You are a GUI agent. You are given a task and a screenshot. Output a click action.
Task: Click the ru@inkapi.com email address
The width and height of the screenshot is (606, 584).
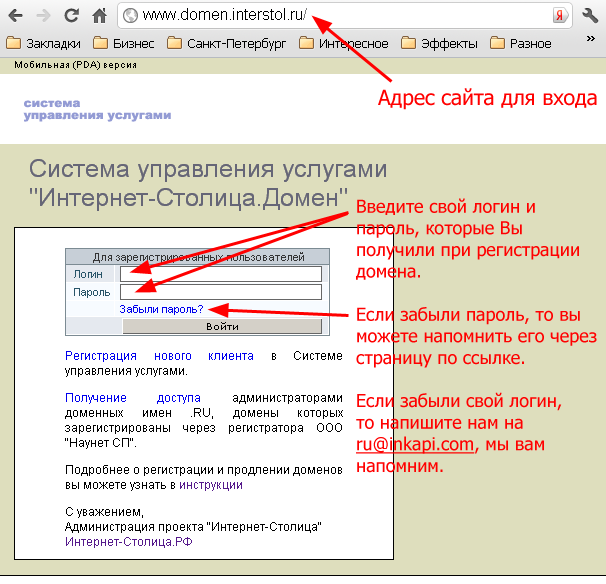coord(415,444)
